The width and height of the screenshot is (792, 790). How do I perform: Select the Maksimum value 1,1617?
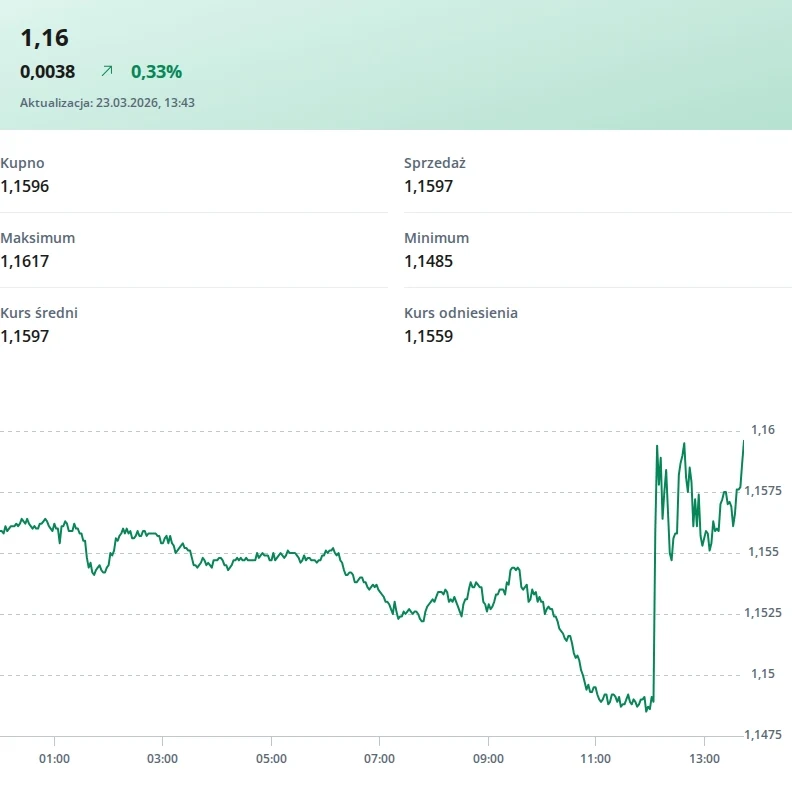[x=25, y=261]
